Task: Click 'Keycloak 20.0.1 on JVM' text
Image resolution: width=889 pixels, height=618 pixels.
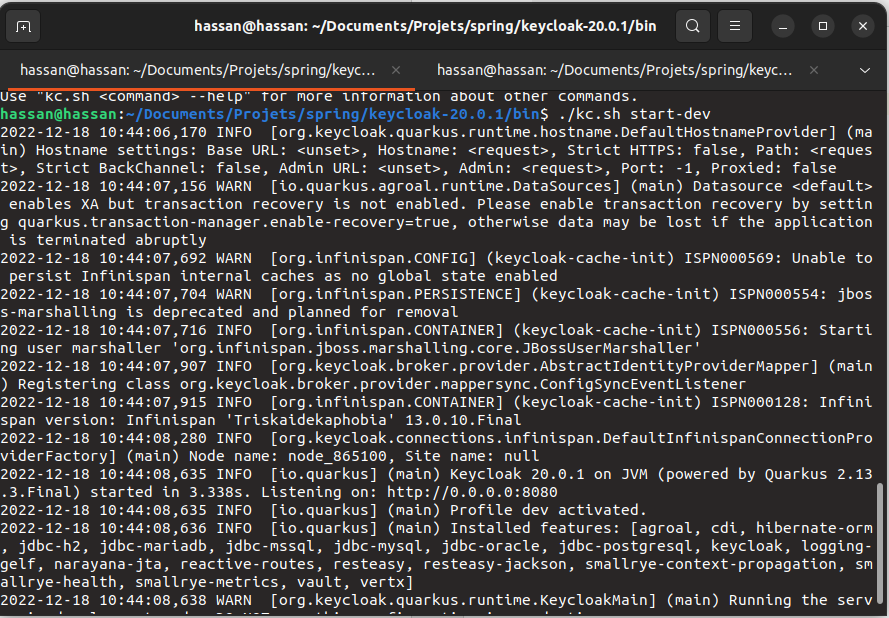Action: [x=548, y=474]
